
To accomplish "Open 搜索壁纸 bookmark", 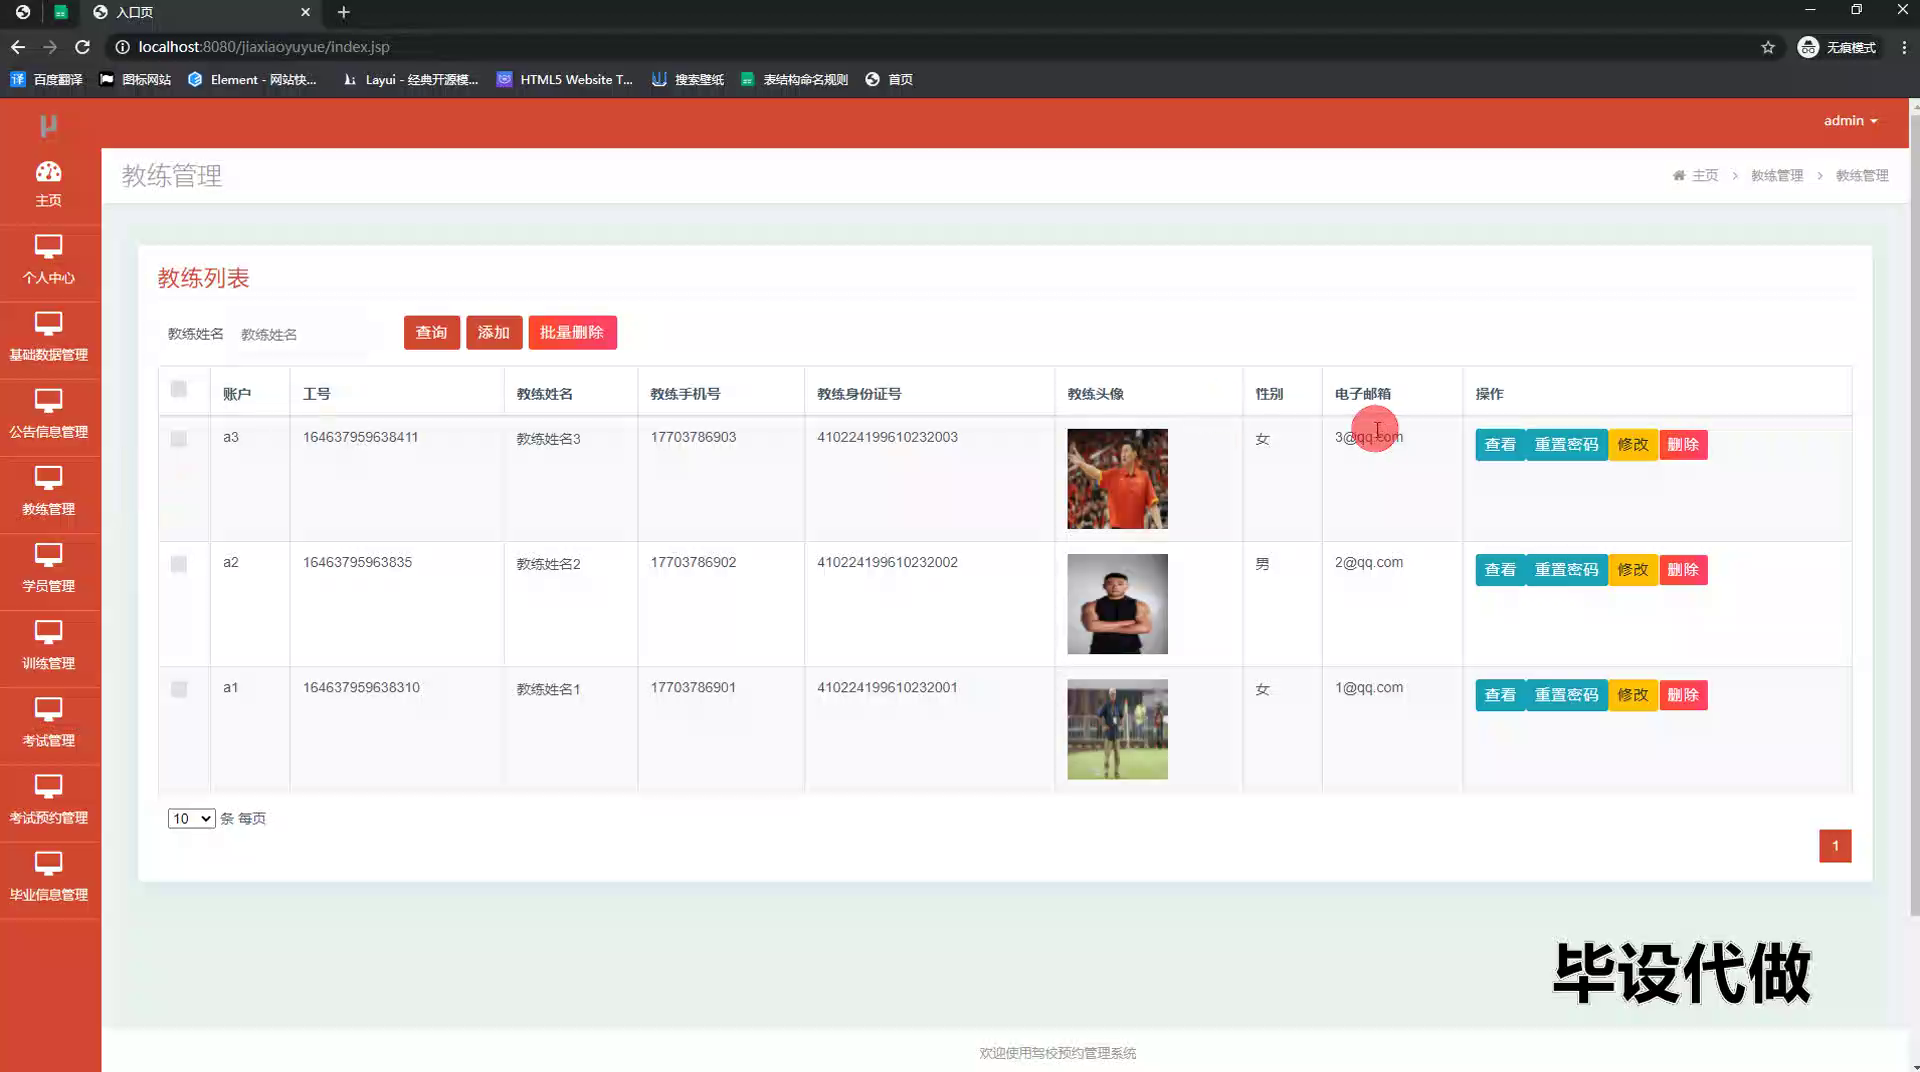I will (688, 79).
